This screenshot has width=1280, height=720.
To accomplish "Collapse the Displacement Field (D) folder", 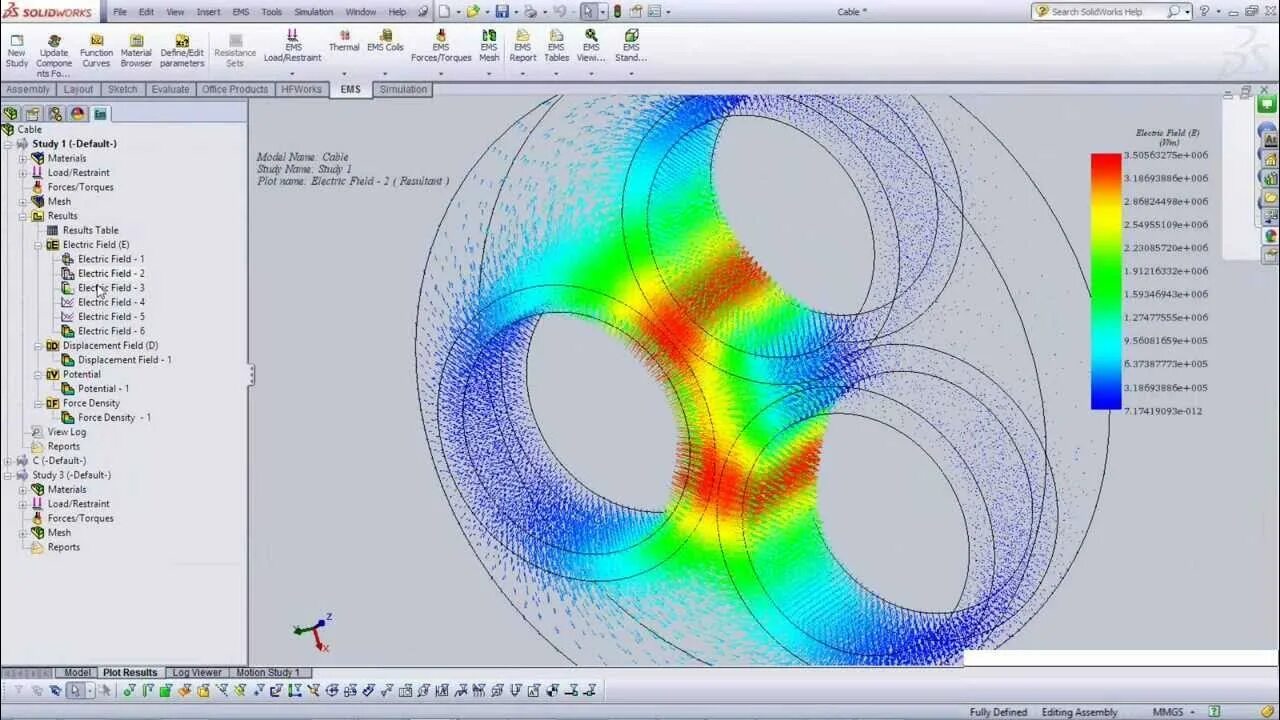I will [x=38, y=345].
